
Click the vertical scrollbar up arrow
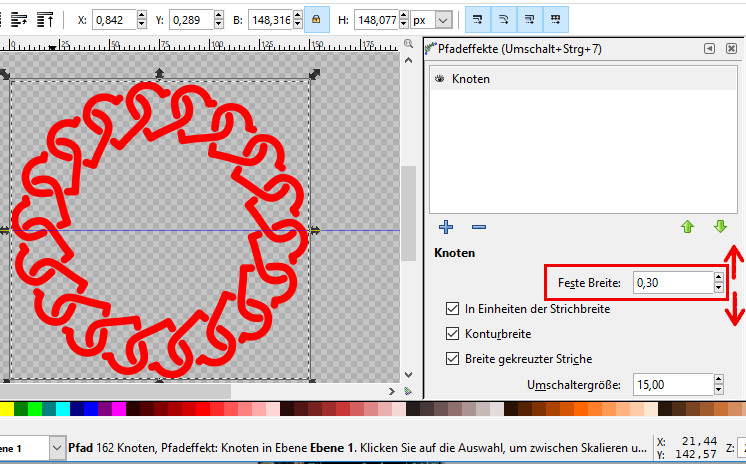pyautogui.click(x=408, y=60)
